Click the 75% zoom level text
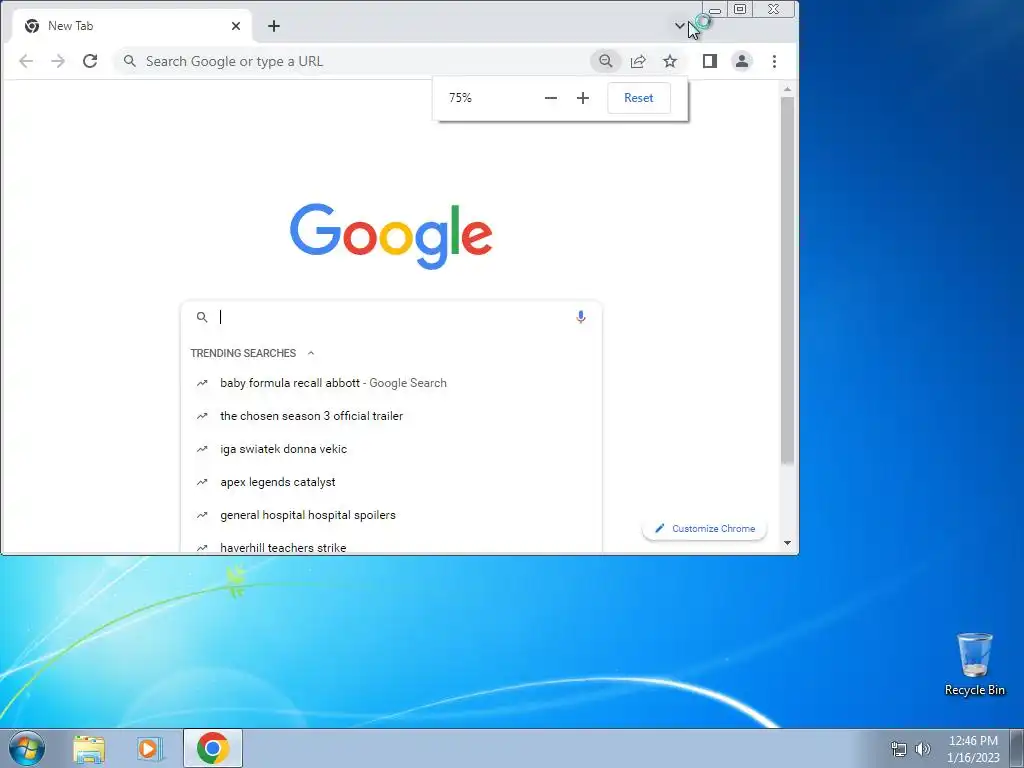The image size is (1024, 768). point(460,98)
